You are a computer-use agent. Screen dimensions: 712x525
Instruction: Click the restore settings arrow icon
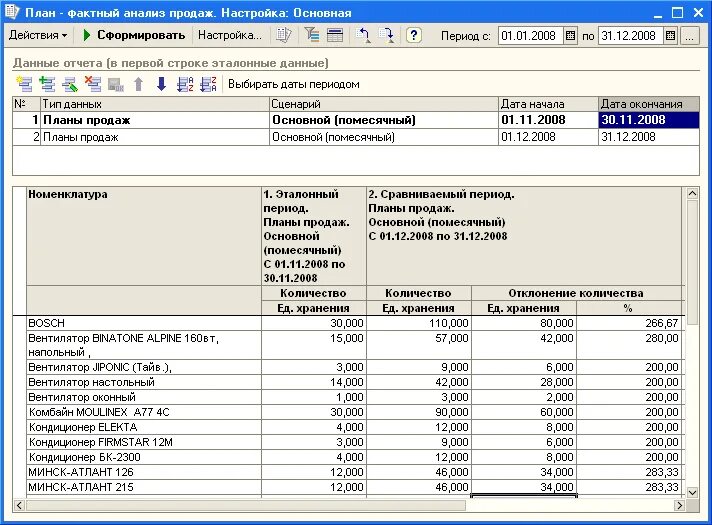(x=363, y=35)
